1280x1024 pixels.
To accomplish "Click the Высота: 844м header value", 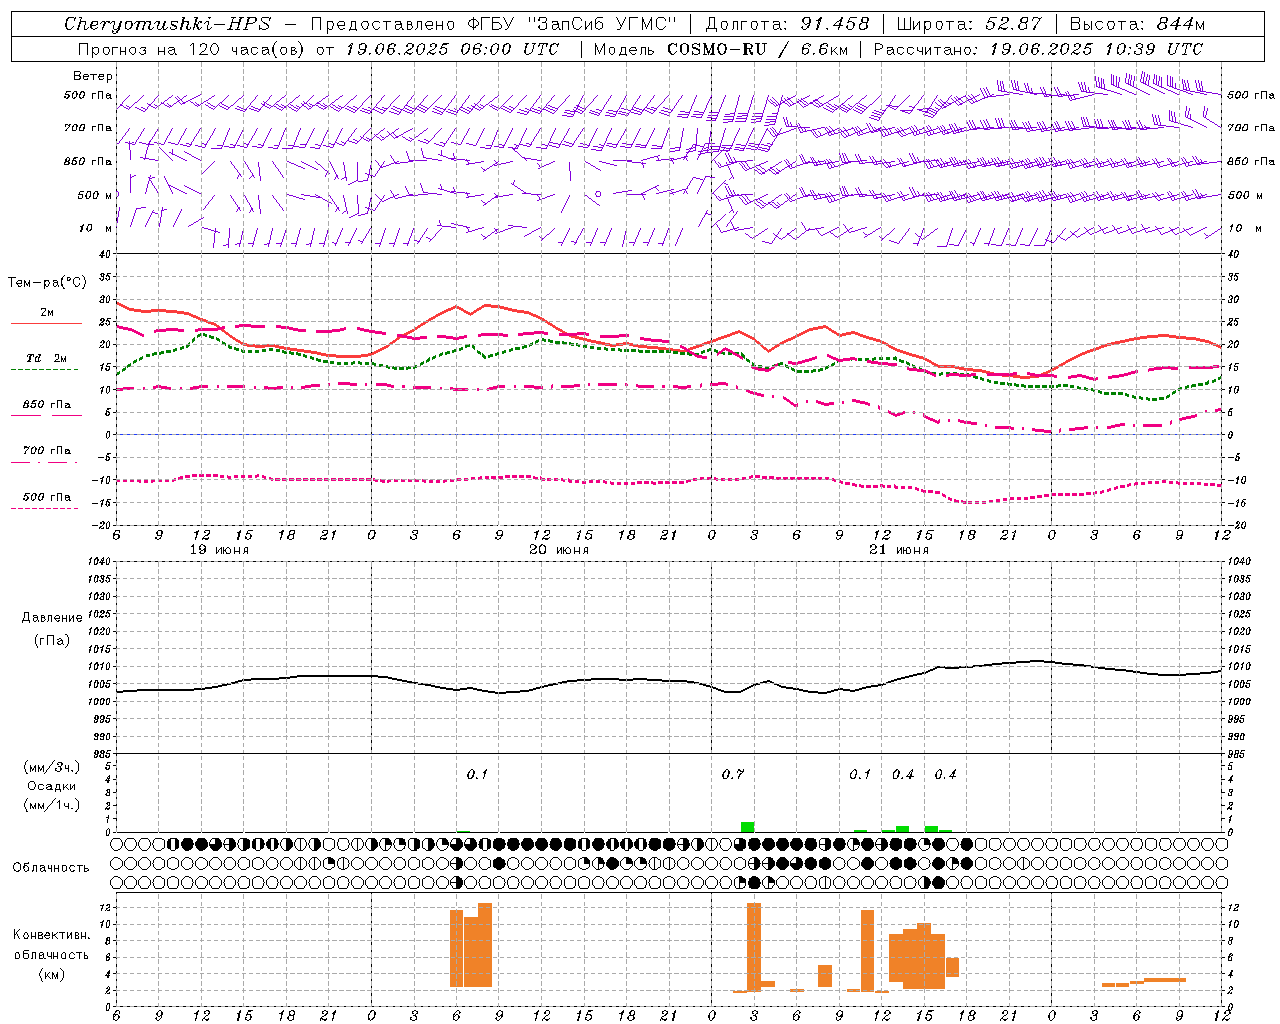I will 1137,24.
